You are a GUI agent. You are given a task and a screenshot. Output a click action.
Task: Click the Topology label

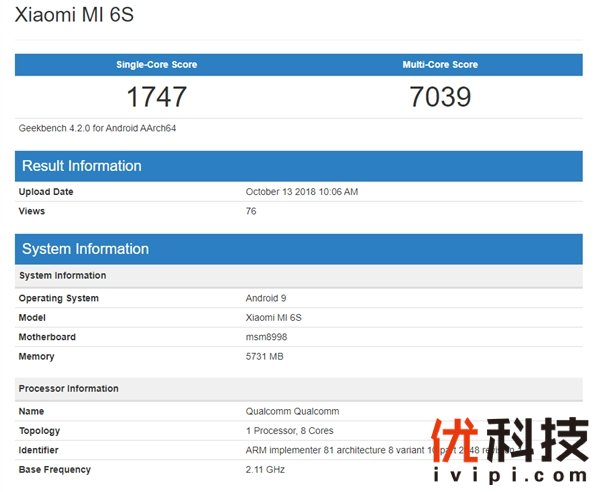point(39,431)
